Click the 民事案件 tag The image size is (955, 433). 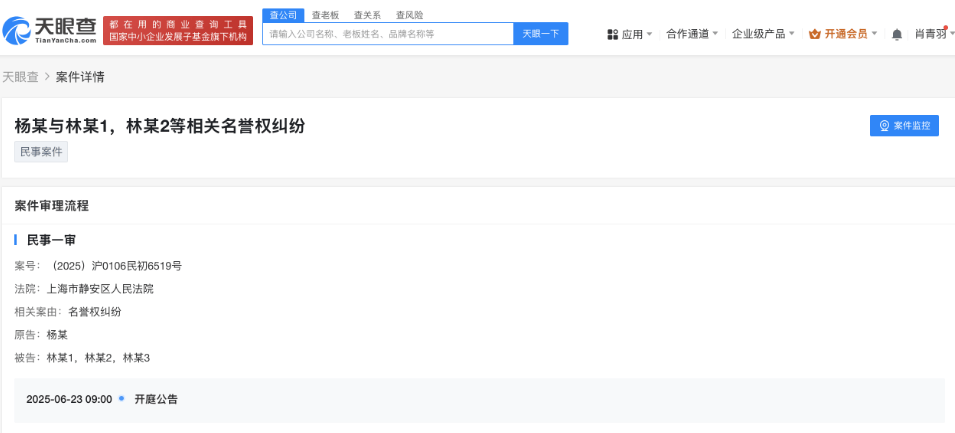[41, 152]
